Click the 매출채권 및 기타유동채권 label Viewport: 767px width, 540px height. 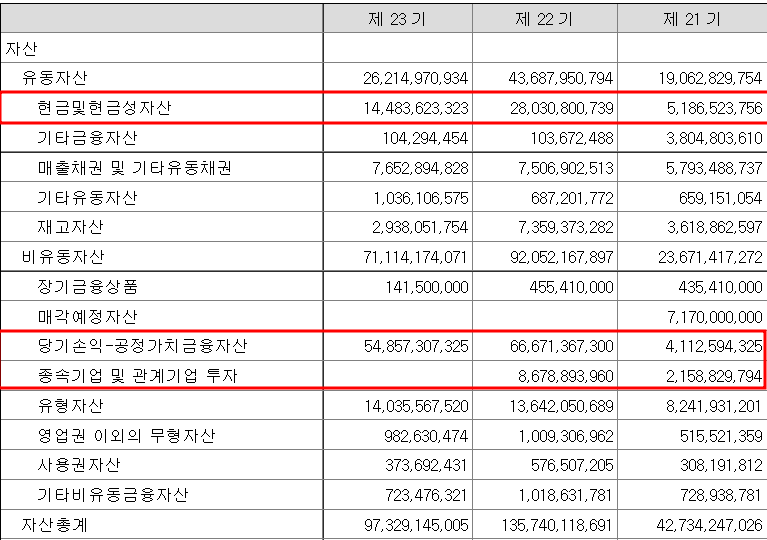[135, 168]
